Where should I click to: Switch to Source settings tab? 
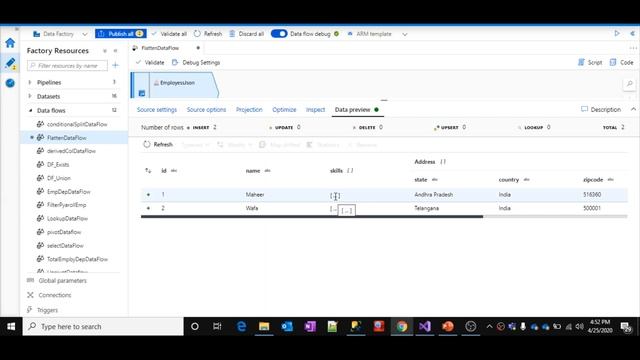click(x=157, y=110)
